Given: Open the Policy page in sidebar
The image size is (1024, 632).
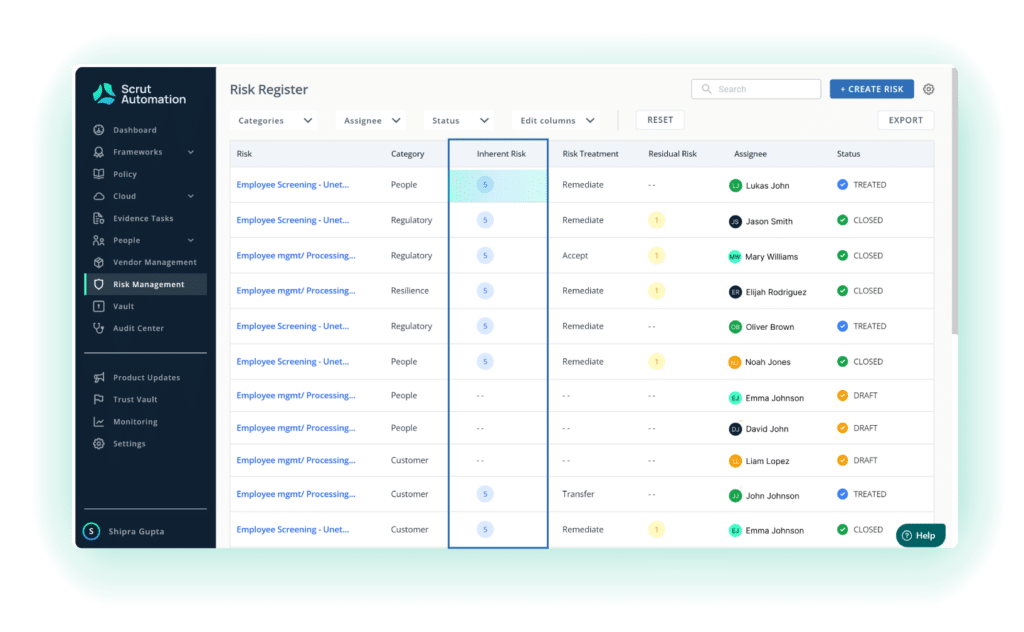Looking at the screenshot, I should pos(124,174).
